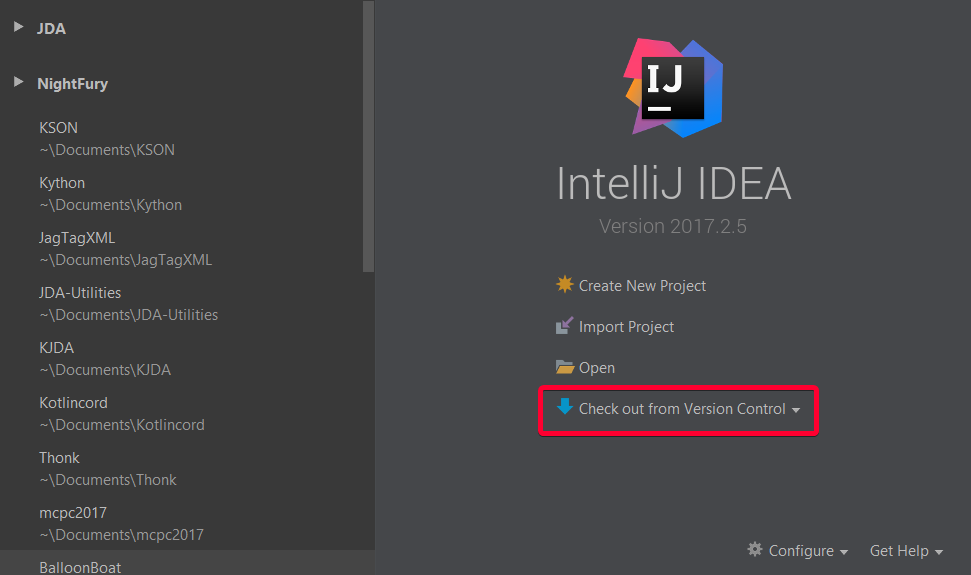This screenshot has height=575, width=971.
Task: Select the highlighted BalloonBoat project
Action: (80, 566)
